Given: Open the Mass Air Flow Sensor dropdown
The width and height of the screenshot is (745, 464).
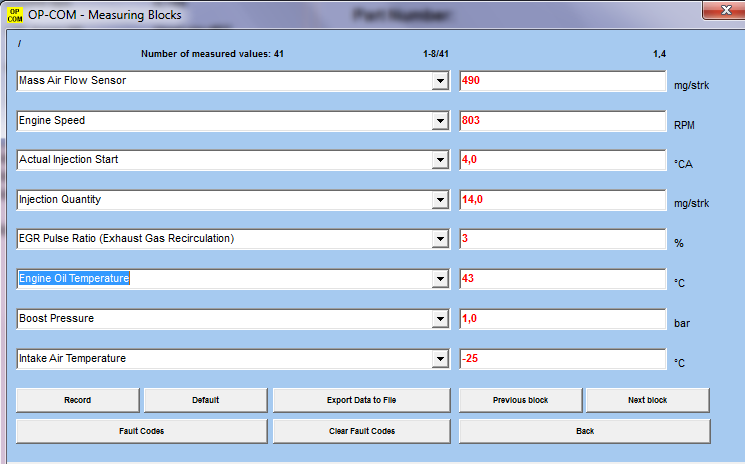Looking at the screenshot, I should 440,81.
